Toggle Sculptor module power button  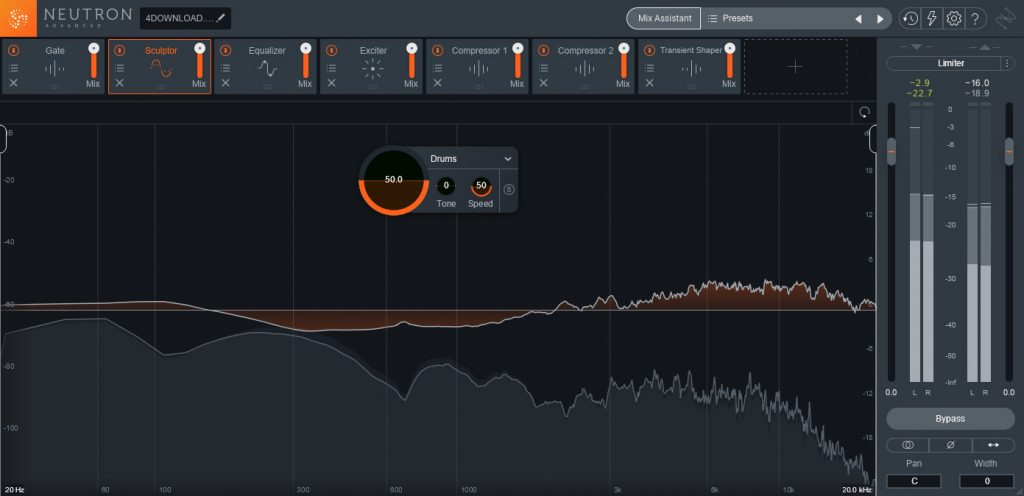pyautogui.click(x=120, y=50)
